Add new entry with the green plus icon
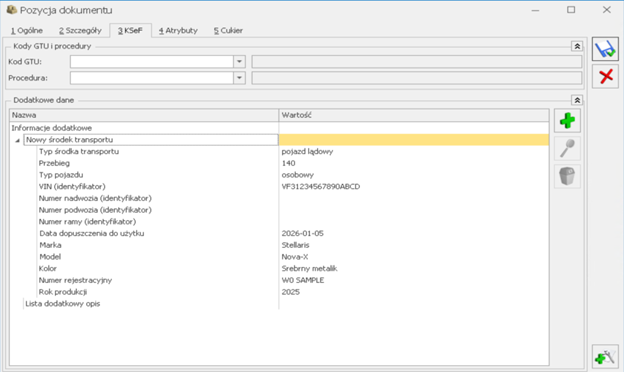 567,120
